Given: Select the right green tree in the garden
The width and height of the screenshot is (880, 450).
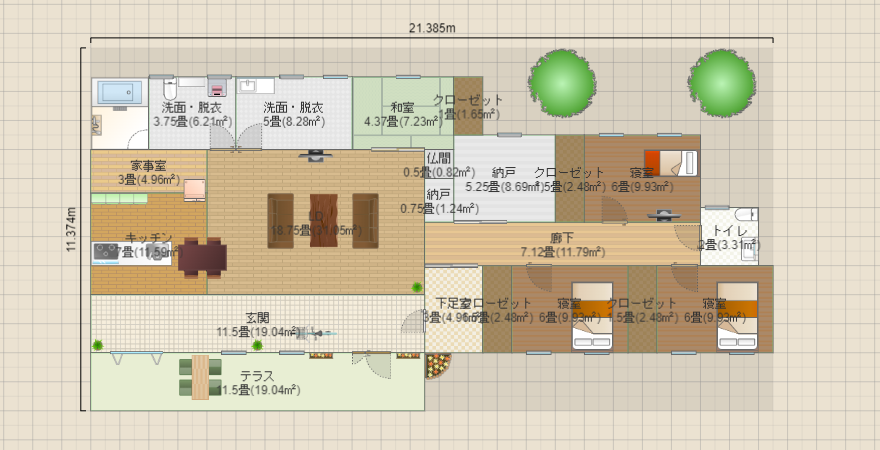Looking at the screenshot, I should (722, 82).
